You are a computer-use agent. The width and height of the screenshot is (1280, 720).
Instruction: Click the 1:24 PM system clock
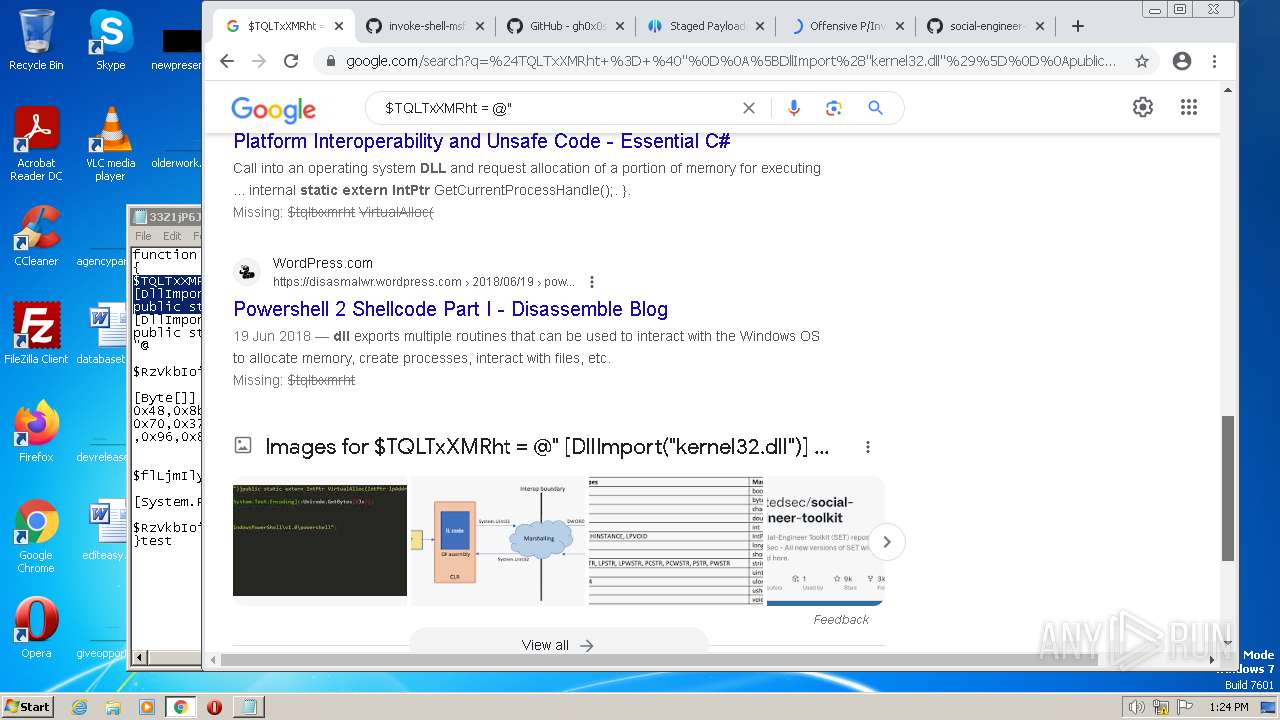point(1228,707)
